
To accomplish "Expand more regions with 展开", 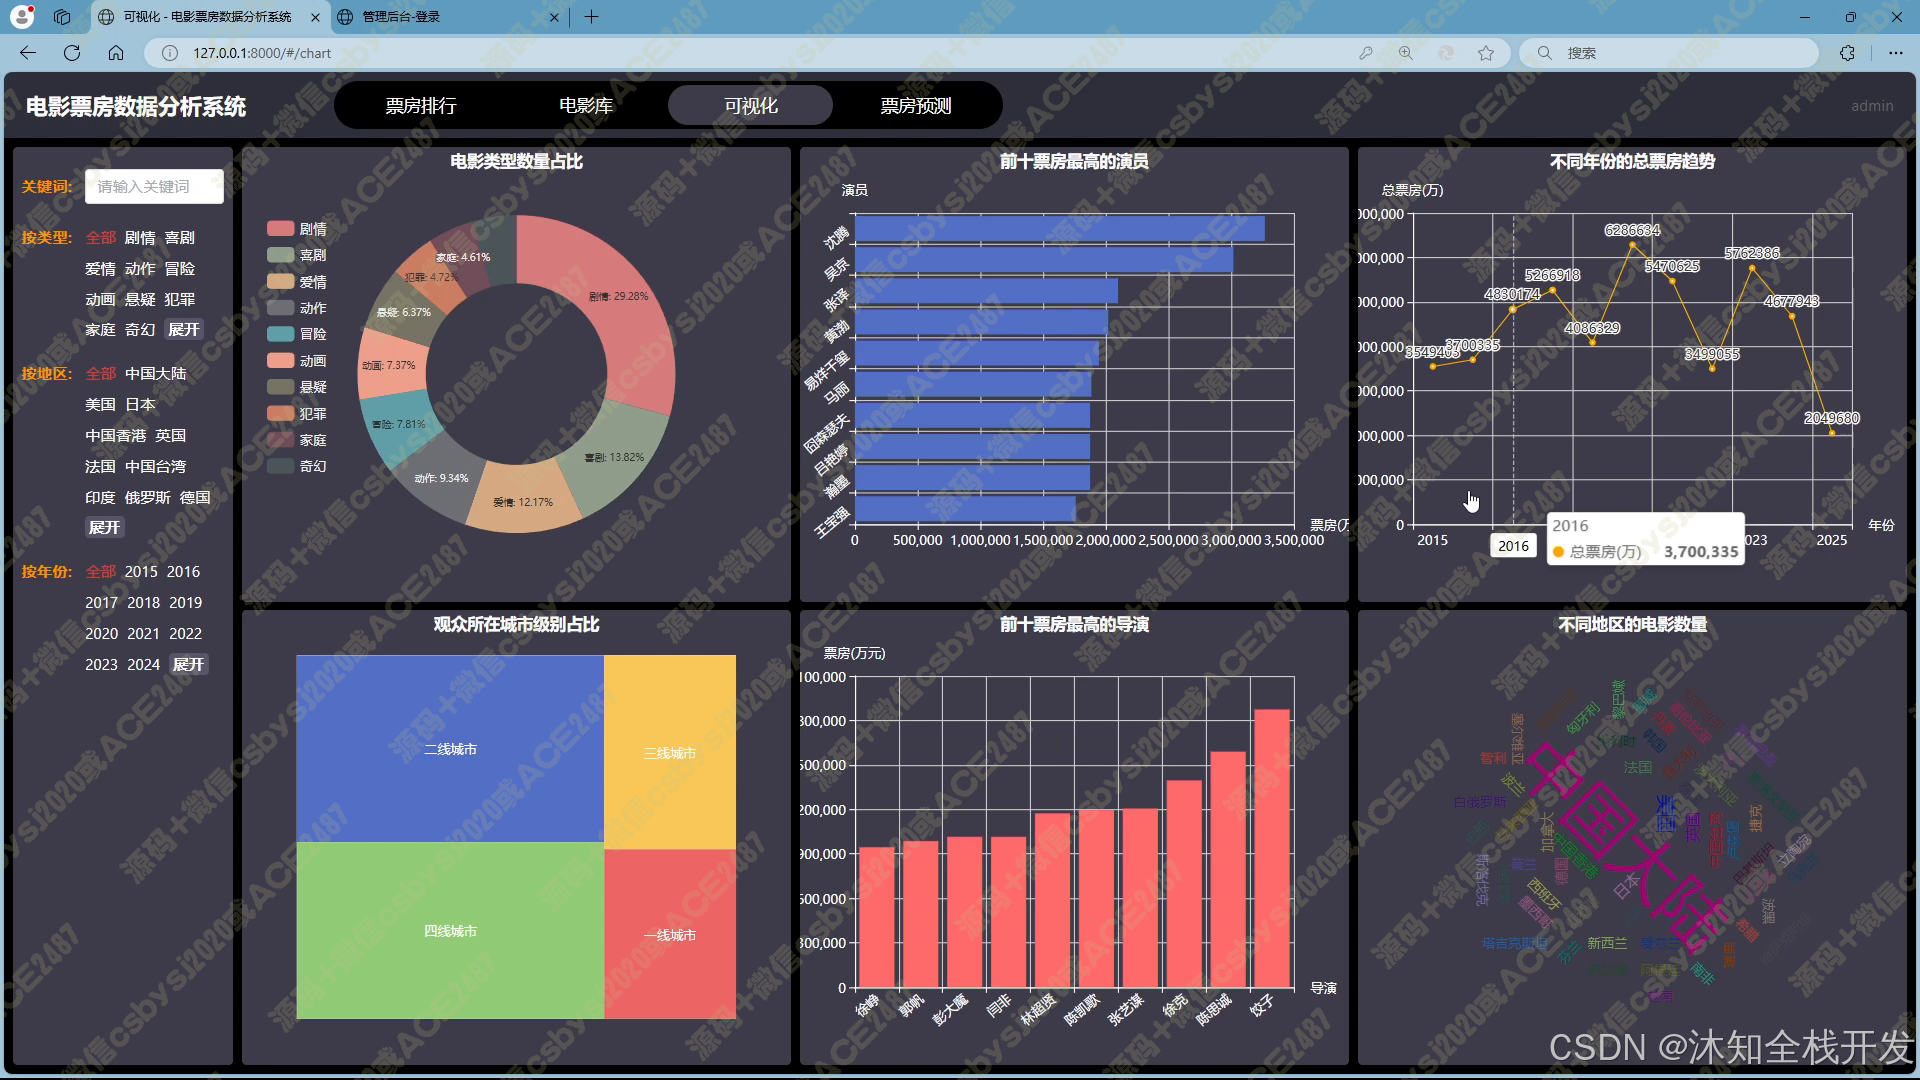I will pos(104,528).
